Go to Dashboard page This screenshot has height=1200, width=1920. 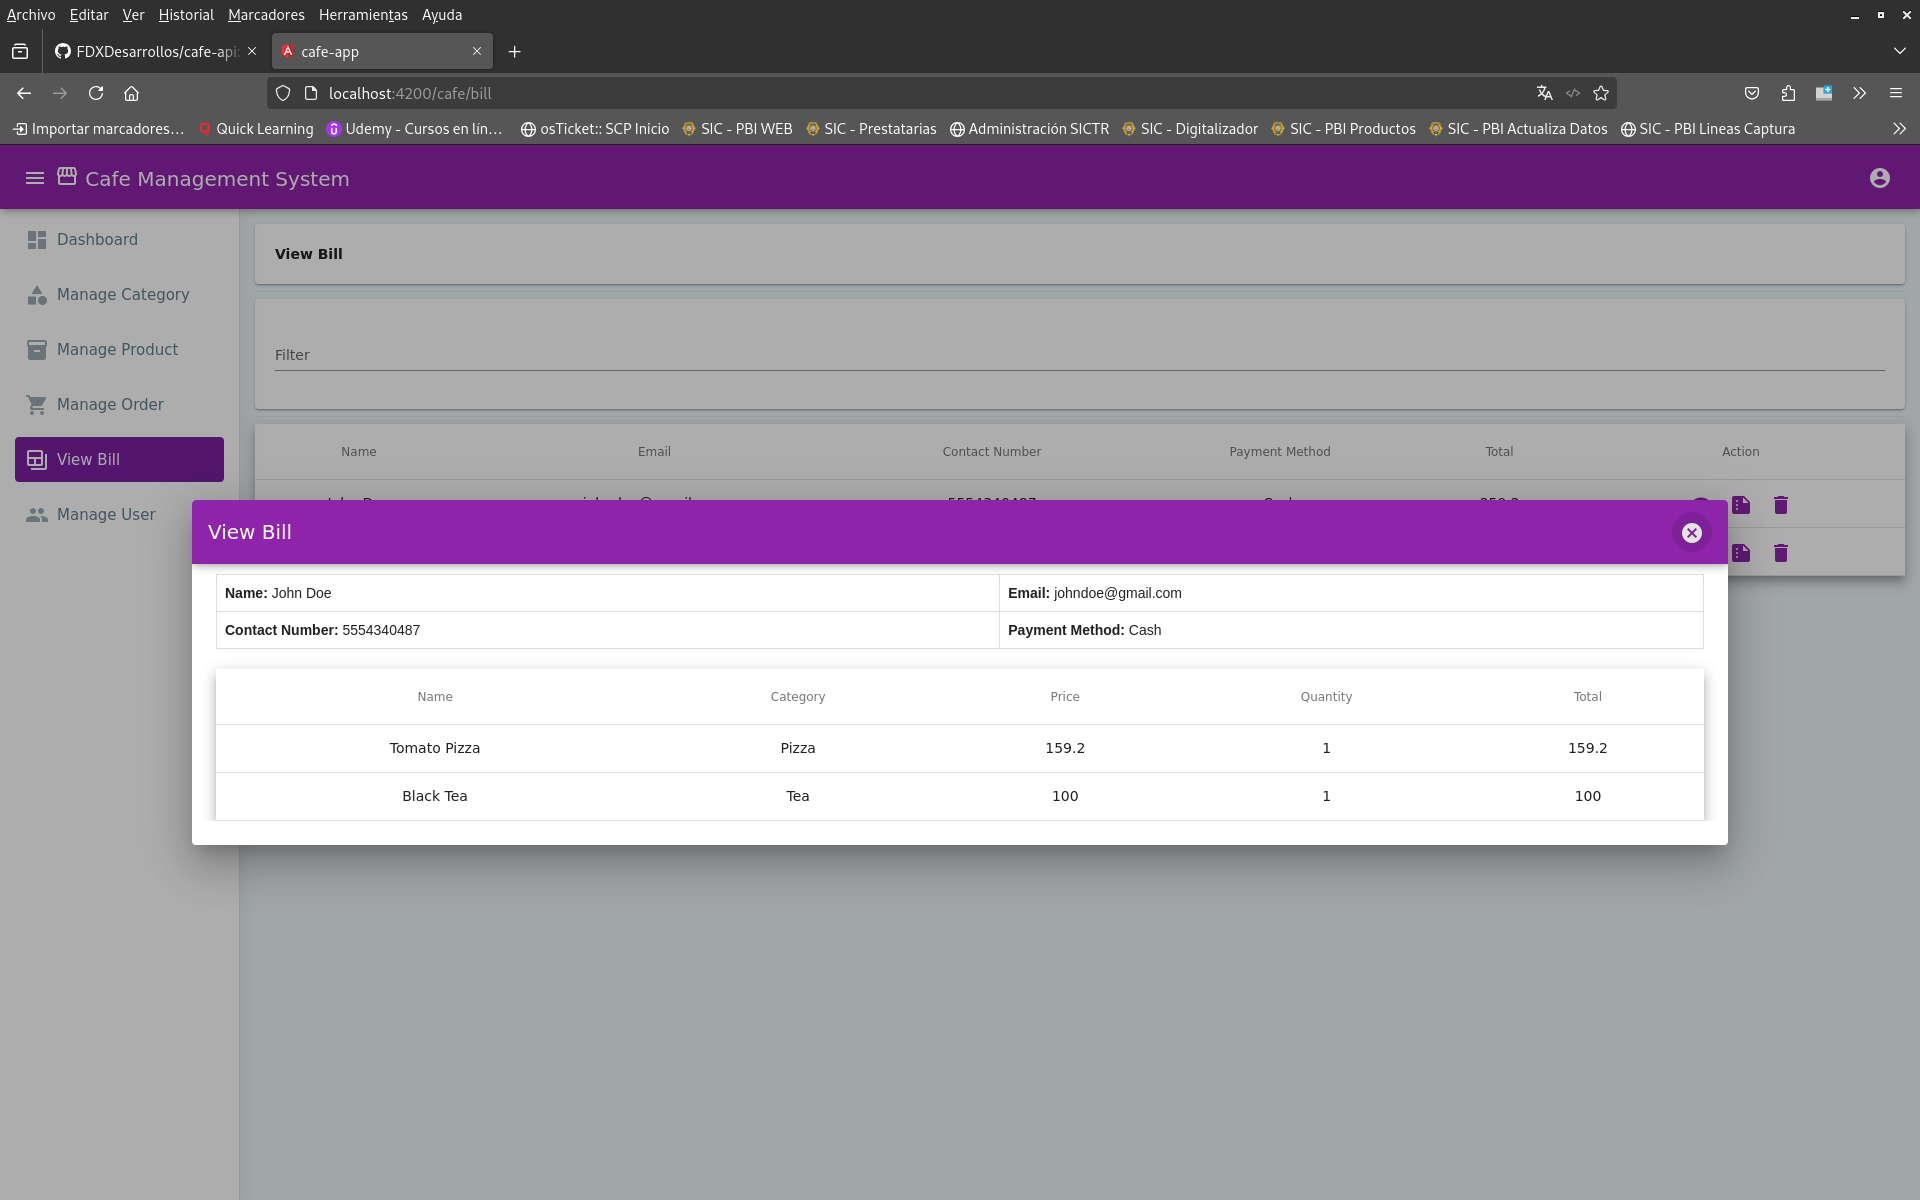[x=119, y=240]
